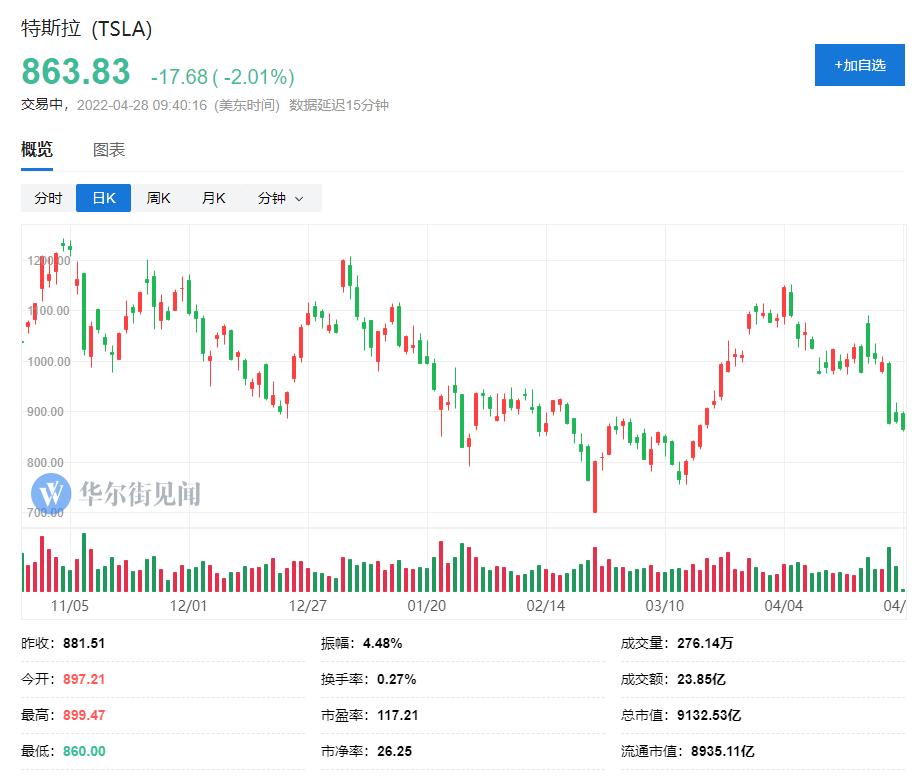Screen dimensions: 924x782
Task: Enable the 日K candlestick view
Action: coord(103,198)
